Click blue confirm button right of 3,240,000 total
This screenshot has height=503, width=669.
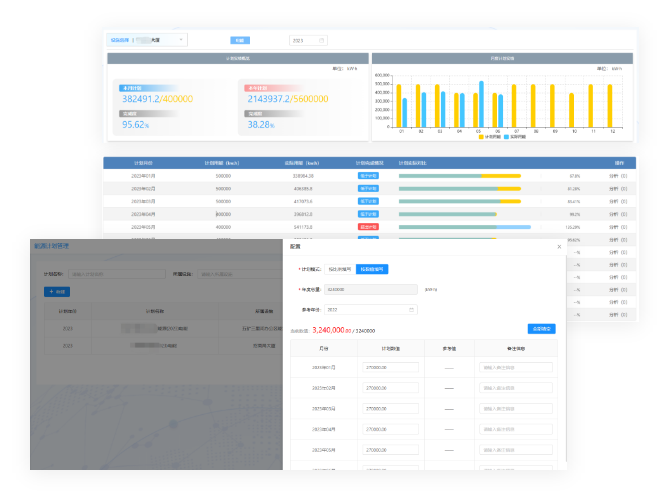pos(540,329)
